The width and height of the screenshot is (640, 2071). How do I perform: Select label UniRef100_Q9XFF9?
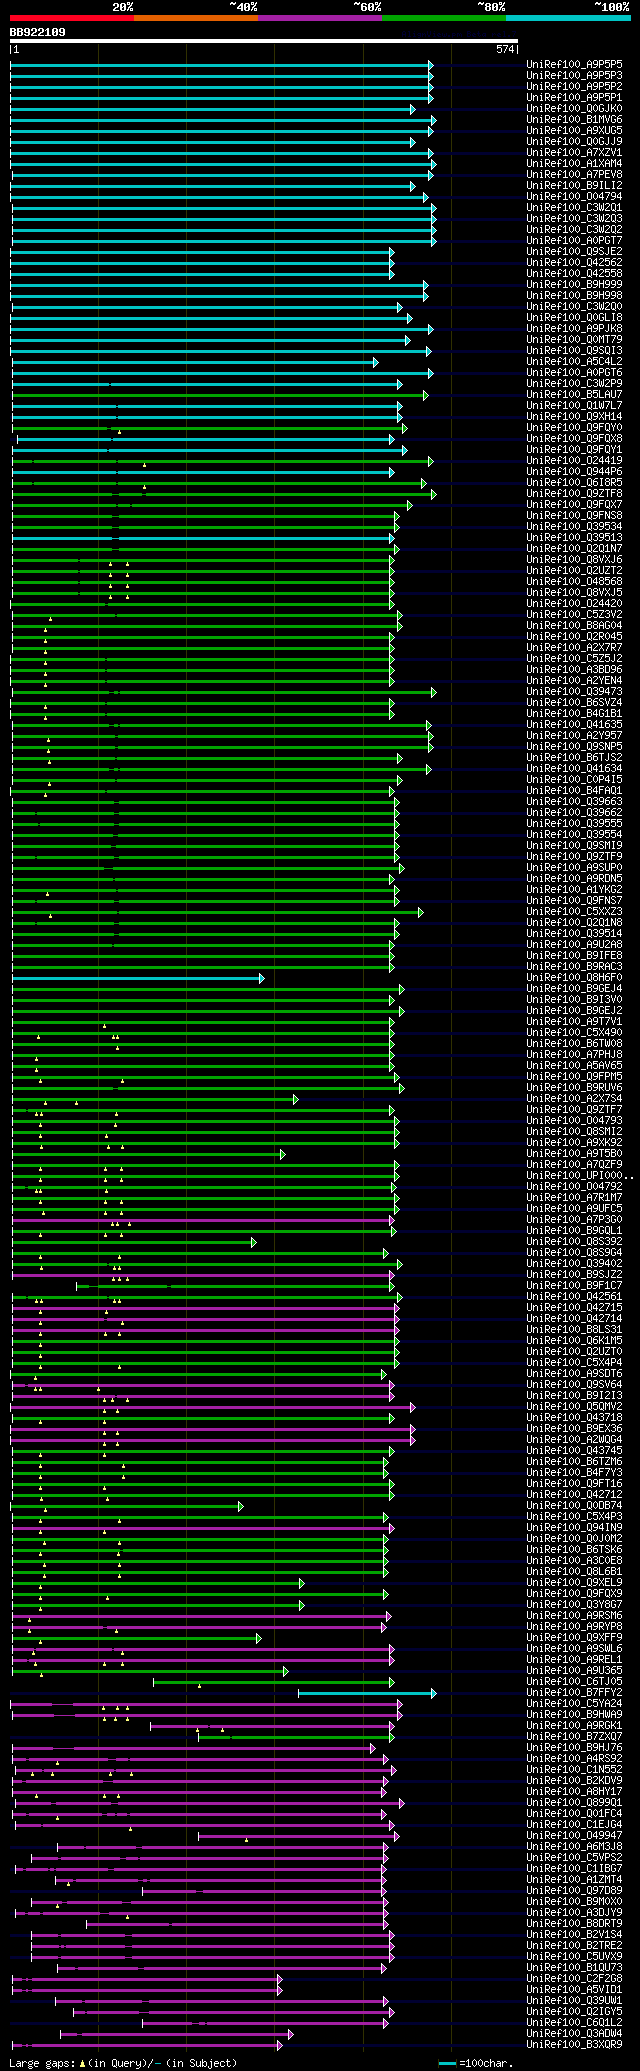click(x=574, y=1637)
